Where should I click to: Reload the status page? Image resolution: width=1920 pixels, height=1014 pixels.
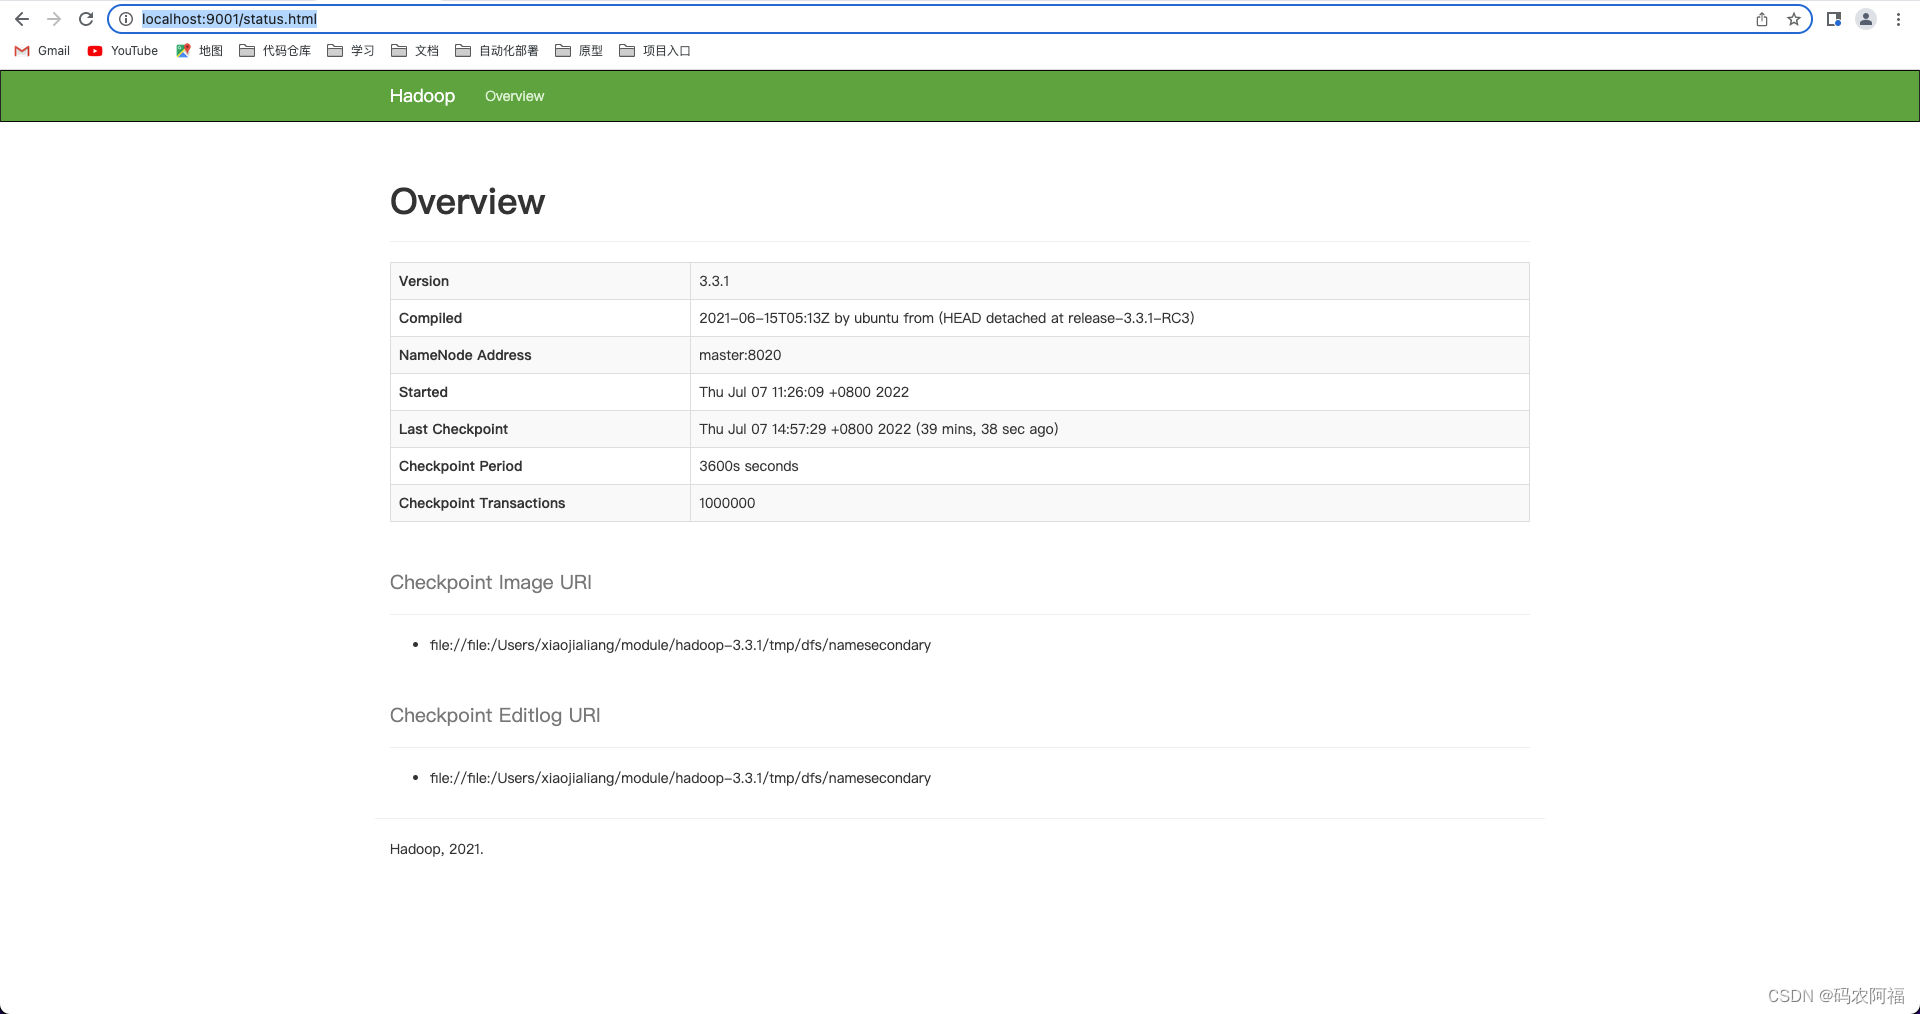(x=86, y=19)
